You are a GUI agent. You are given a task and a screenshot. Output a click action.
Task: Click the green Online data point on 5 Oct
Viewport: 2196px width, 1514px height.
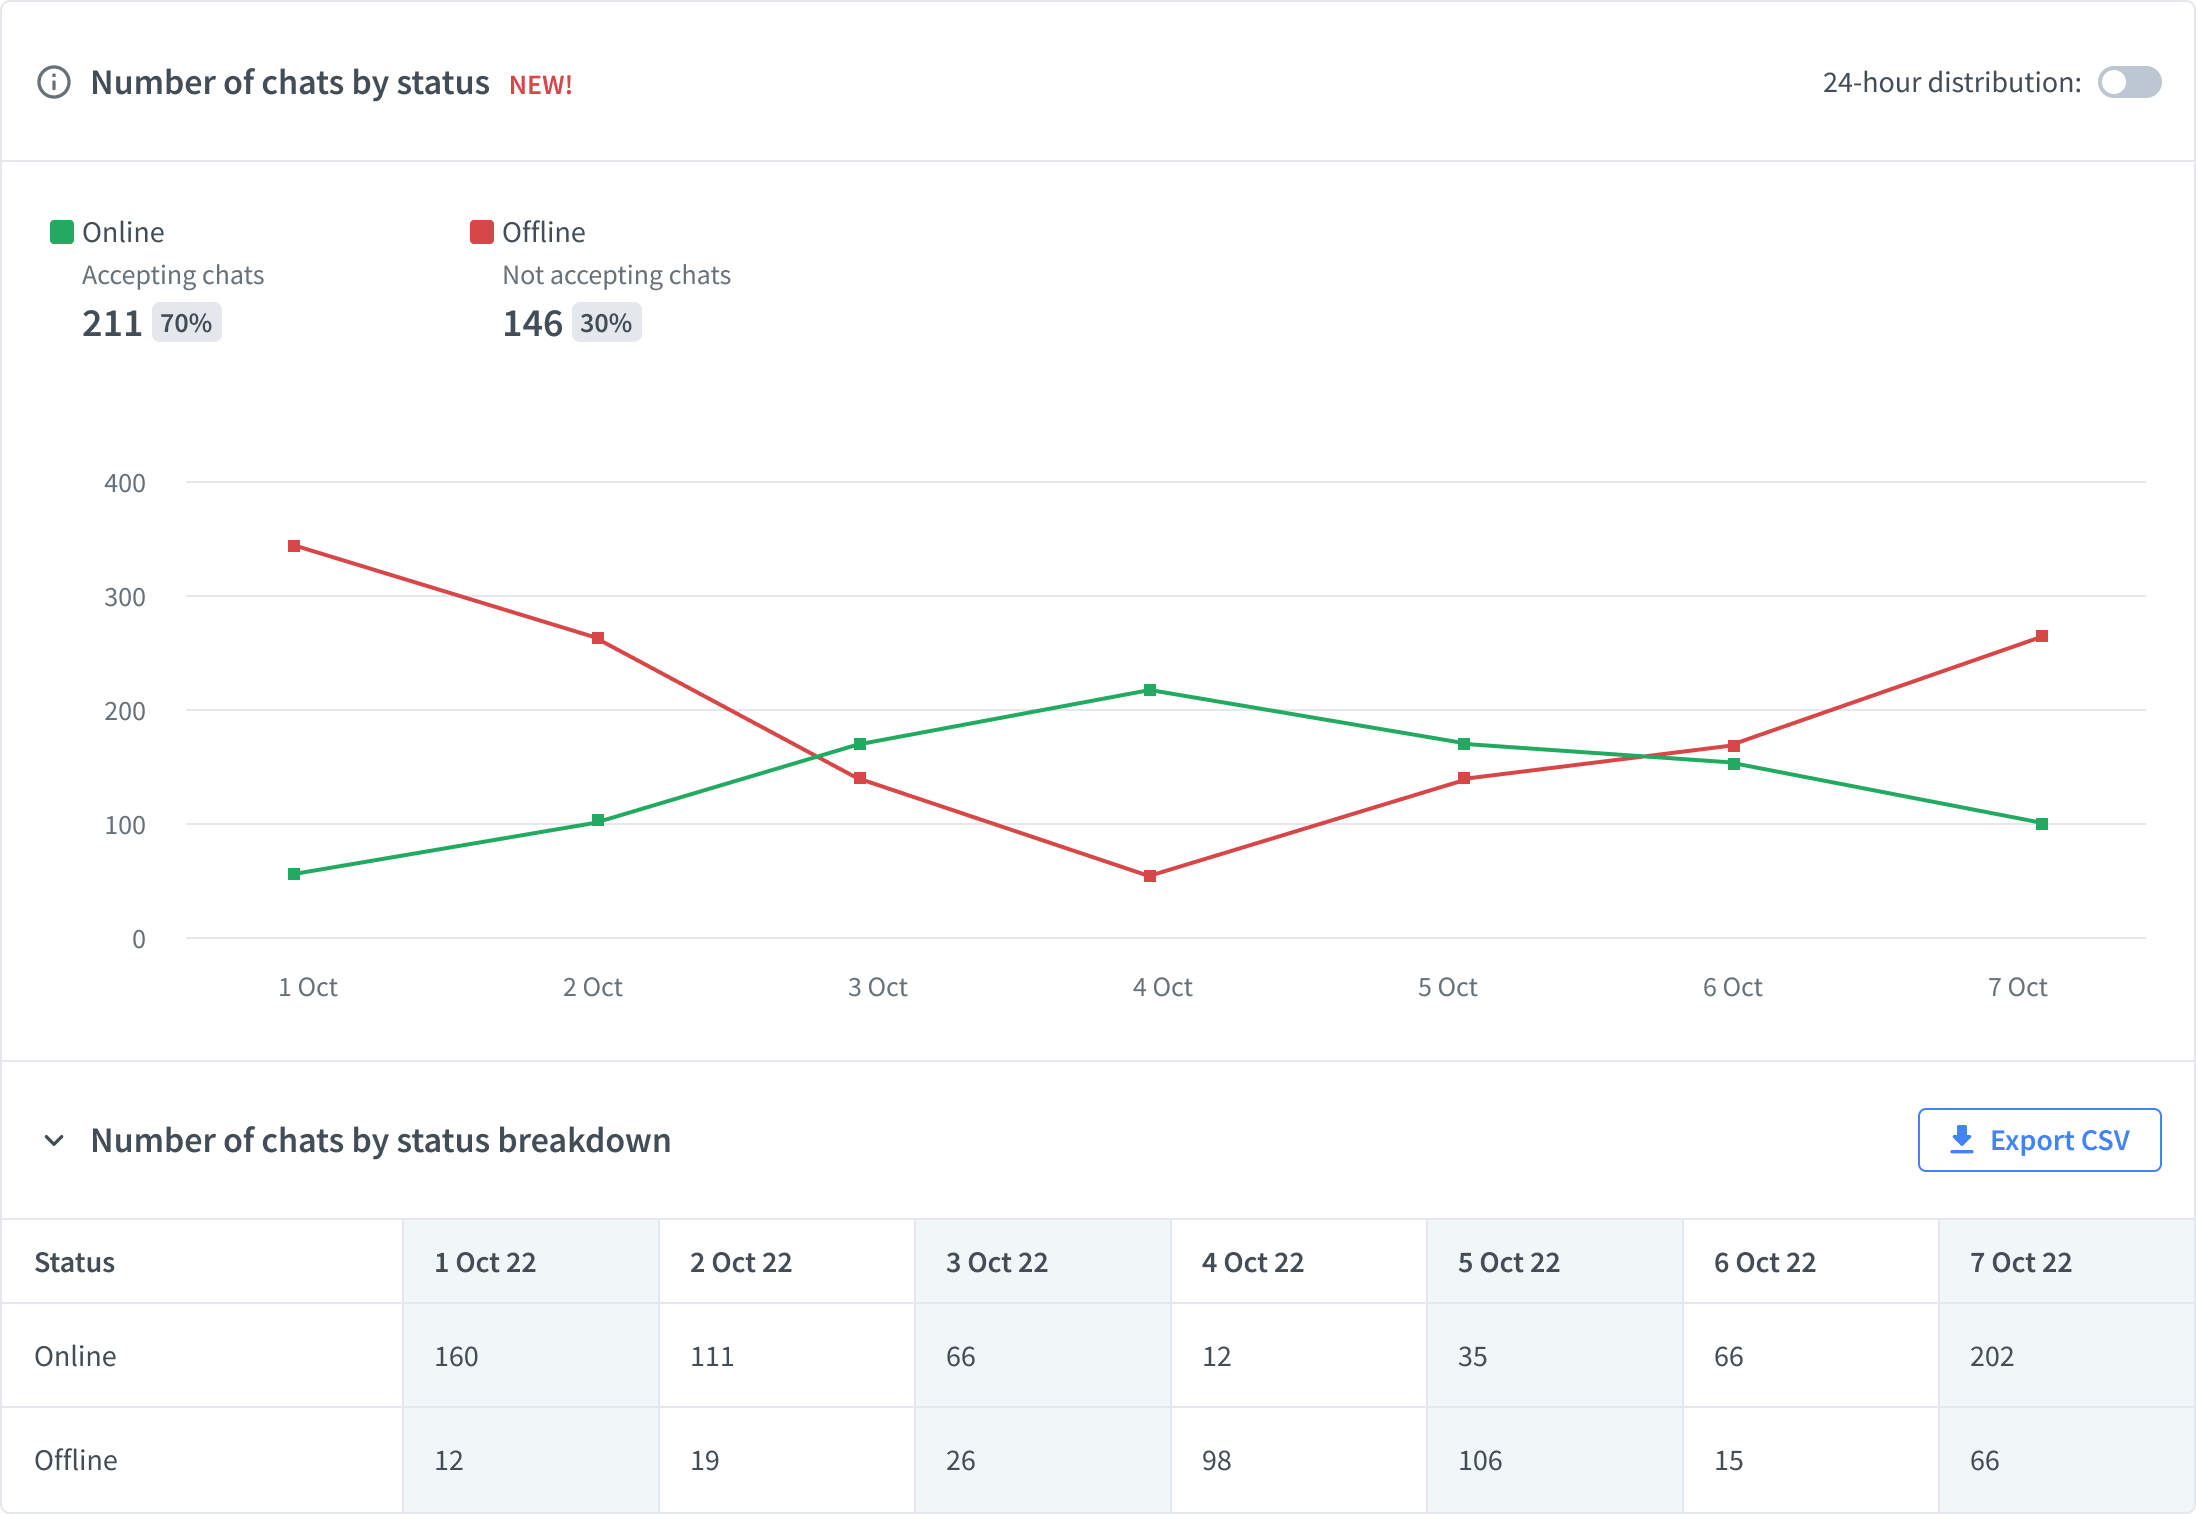pos(1464,744)
